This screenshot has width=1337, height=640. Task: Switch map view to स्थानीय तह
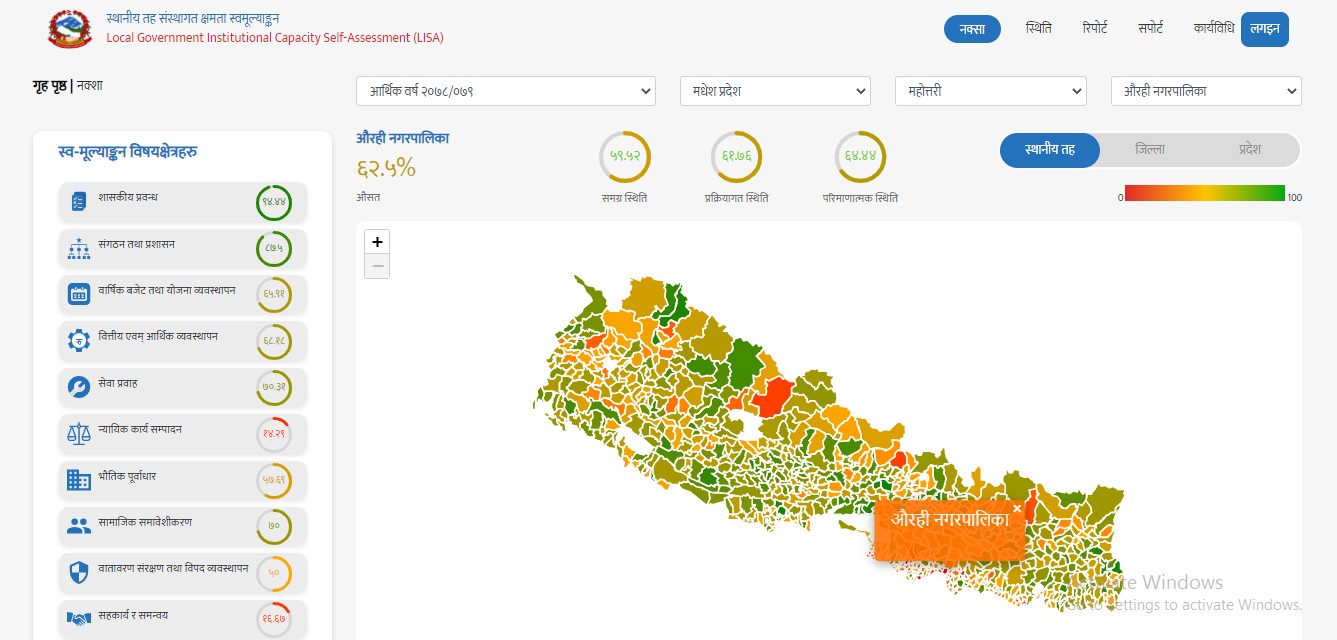(1050, 150)
